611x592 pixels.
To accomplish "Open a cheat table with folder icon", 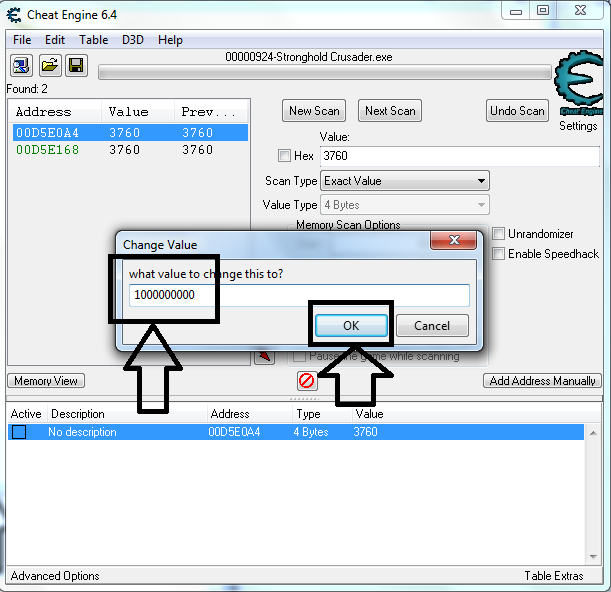I will pyautogui.click(x=49, y=65).
